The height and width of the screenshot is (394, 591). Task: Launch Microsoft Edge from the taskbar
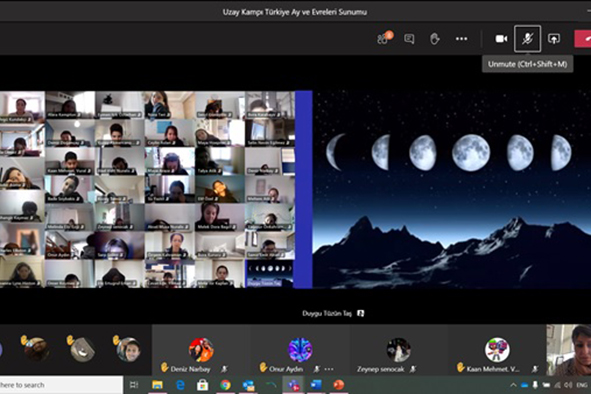pyautogui.click(x=180, y=385)
